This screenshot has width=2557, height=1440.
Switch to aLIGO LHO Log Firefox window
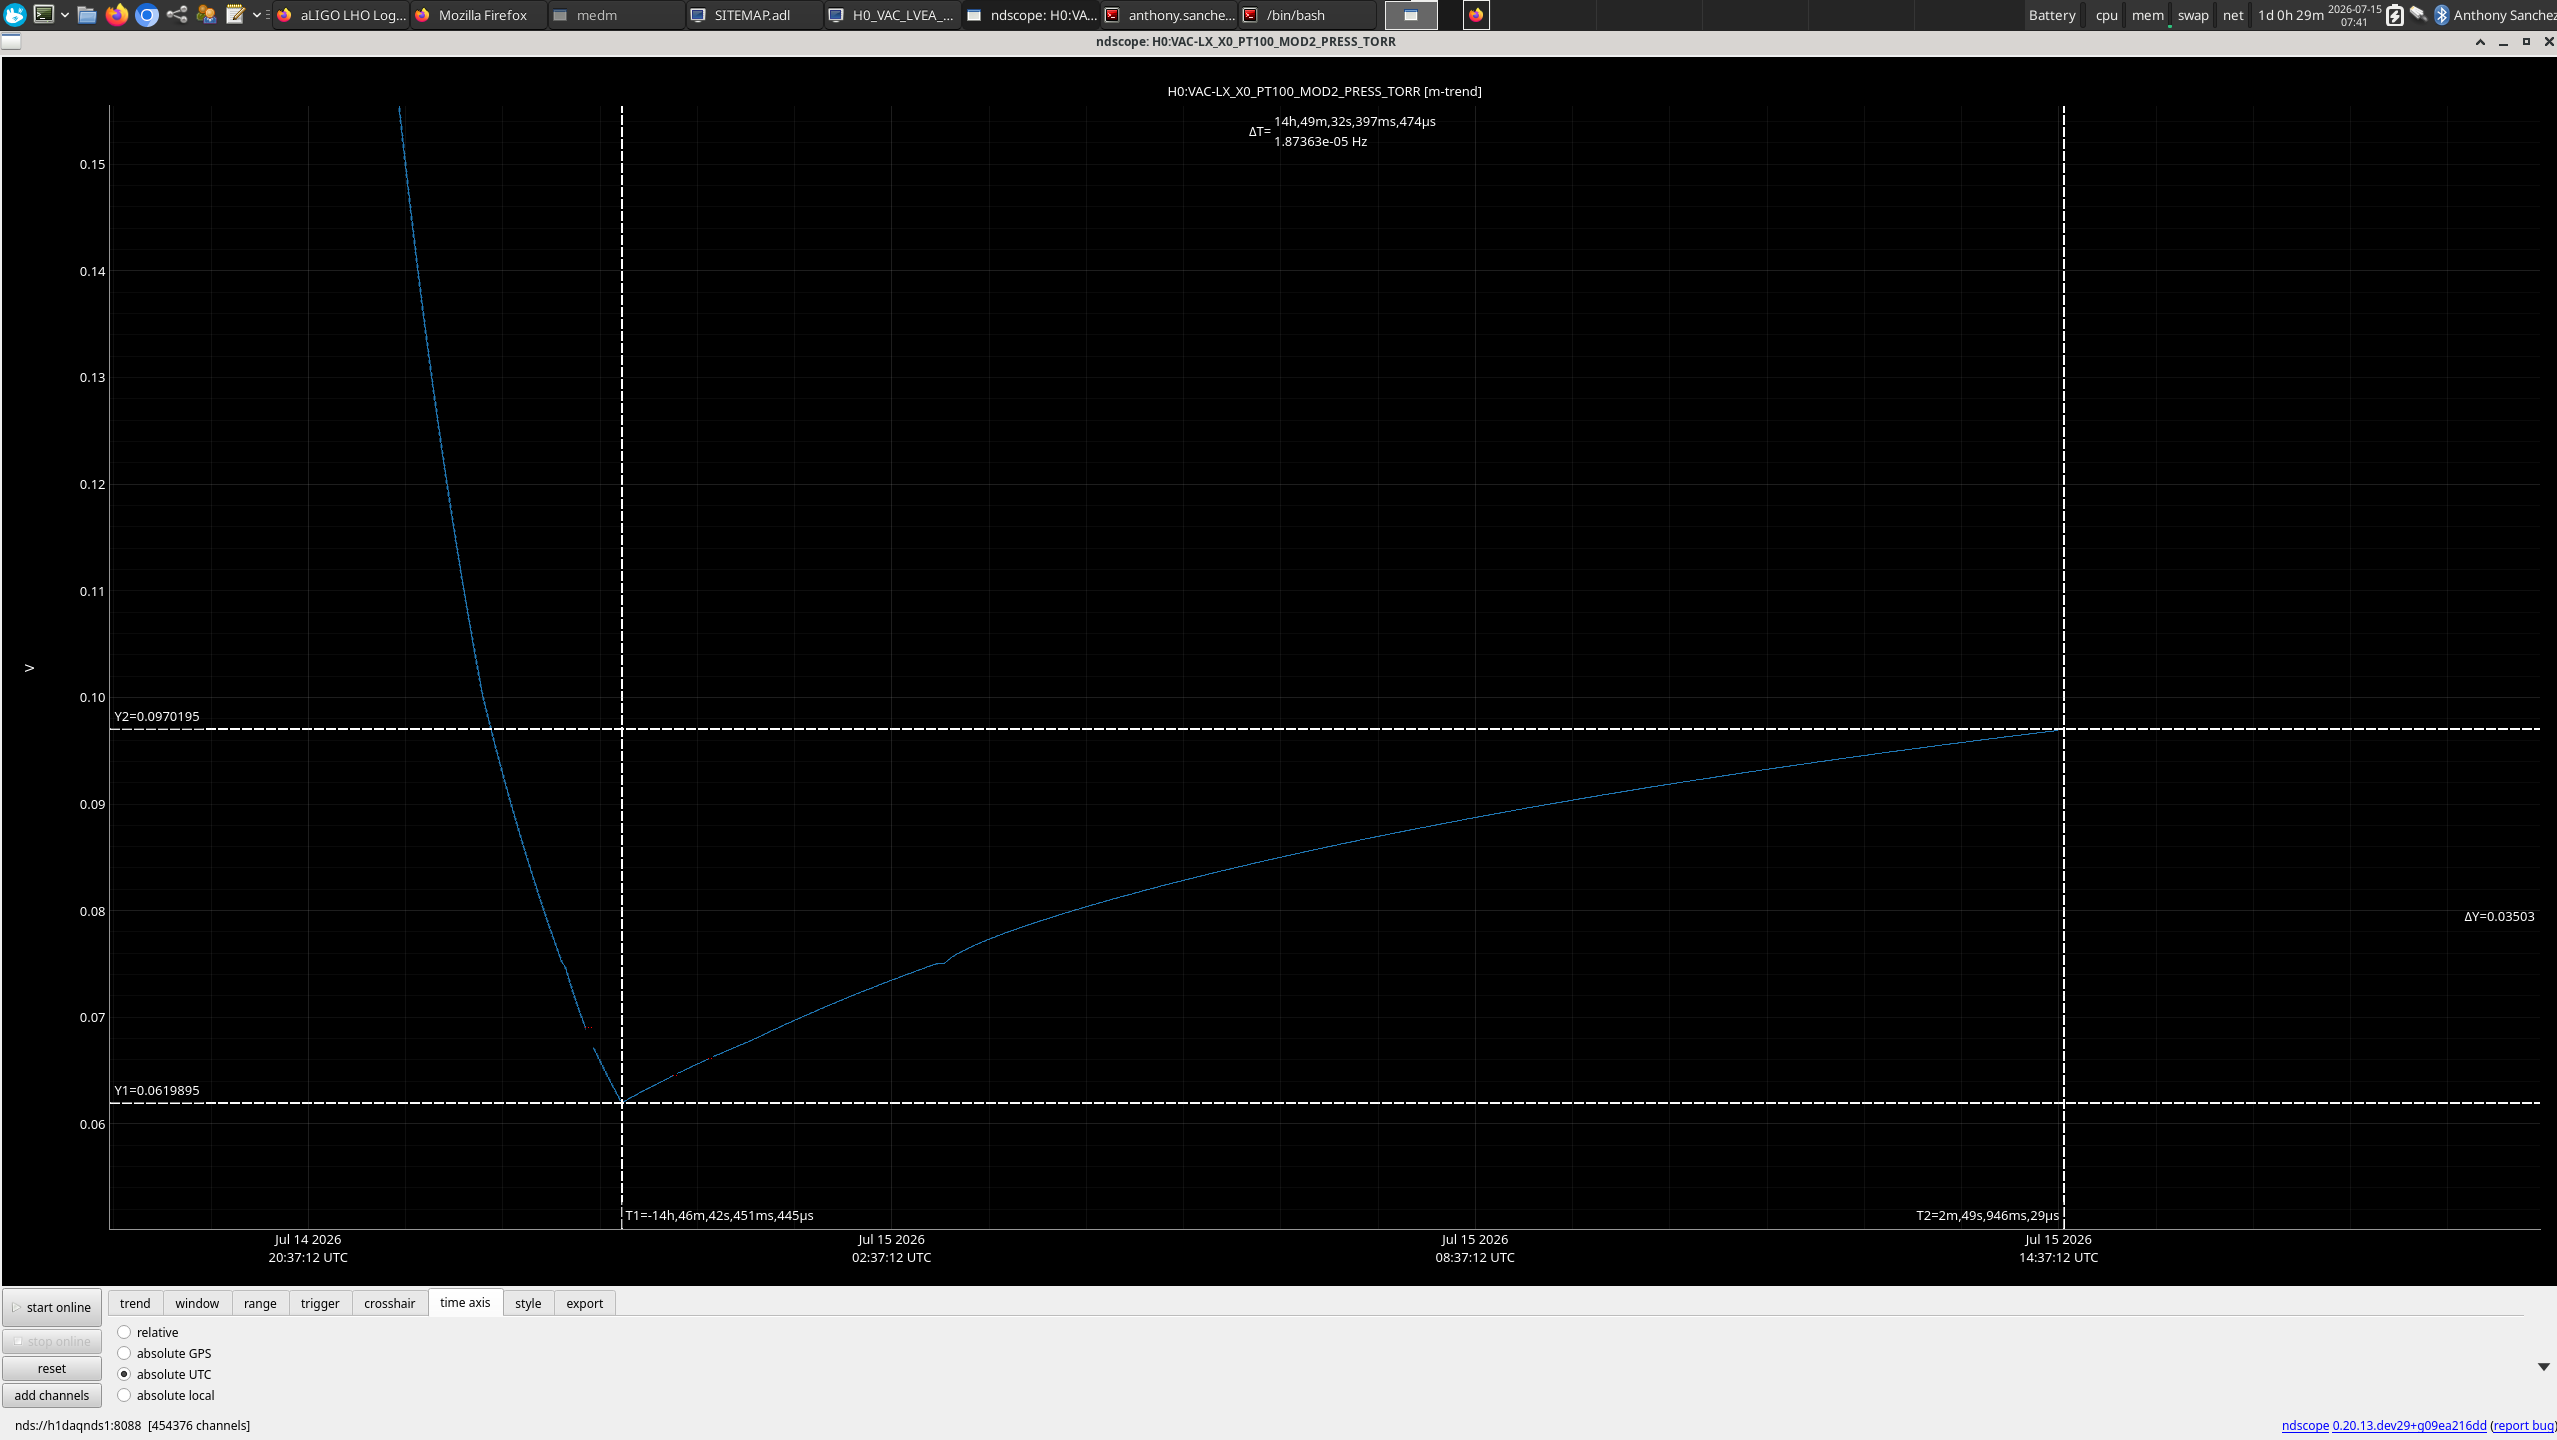pyautogui.click(x=341, y=15)
